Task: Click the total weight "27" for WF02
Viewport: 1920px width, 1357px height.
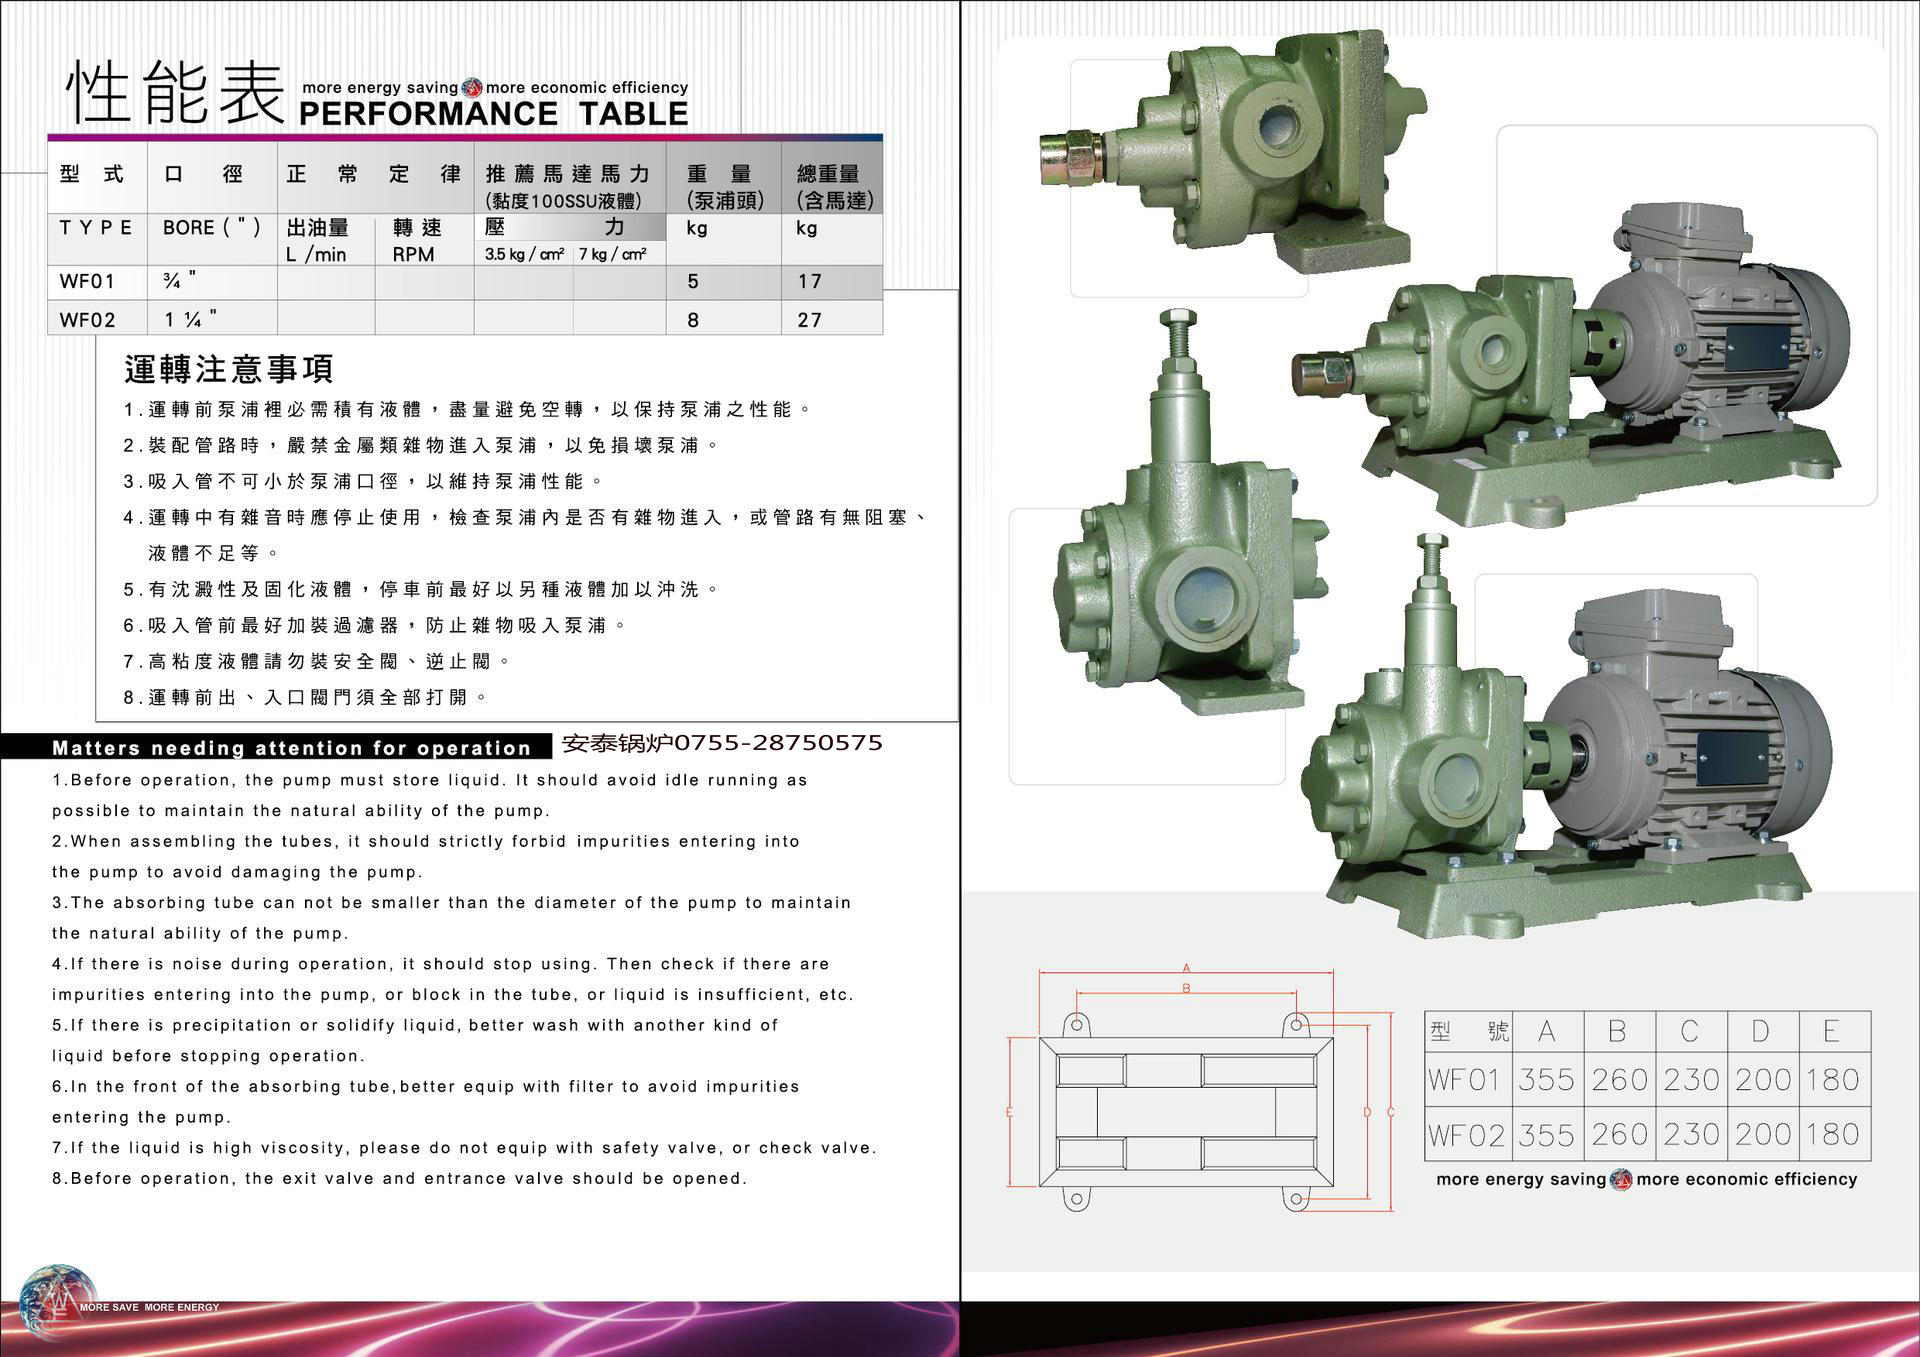Action: pos(809,320)
